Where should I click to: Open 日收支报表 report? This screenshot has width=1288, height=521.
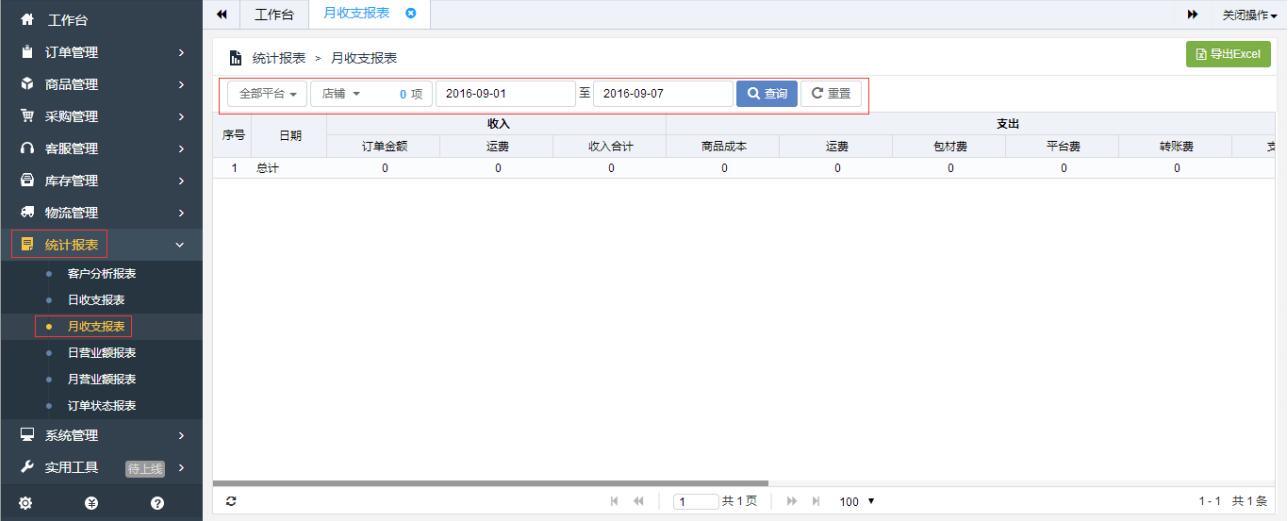[x=95, y=300]
